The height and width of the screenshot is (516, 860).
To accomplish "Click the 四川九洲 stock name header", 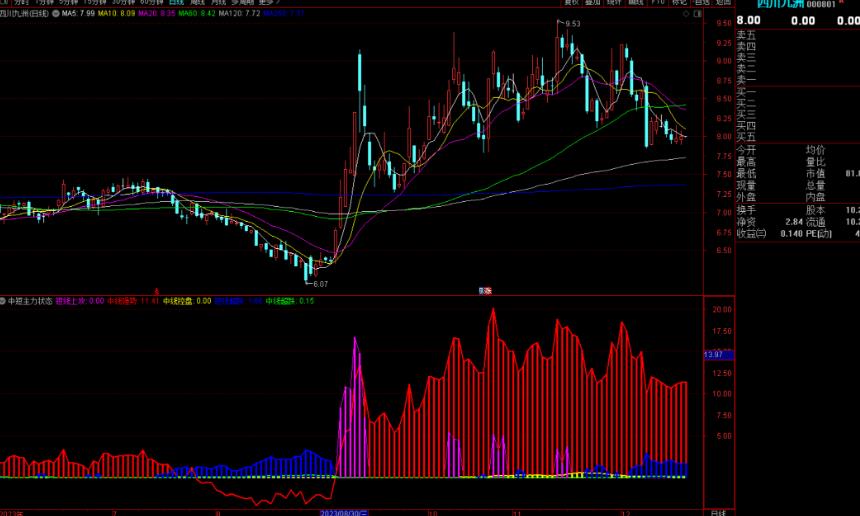I will (780, 4).
